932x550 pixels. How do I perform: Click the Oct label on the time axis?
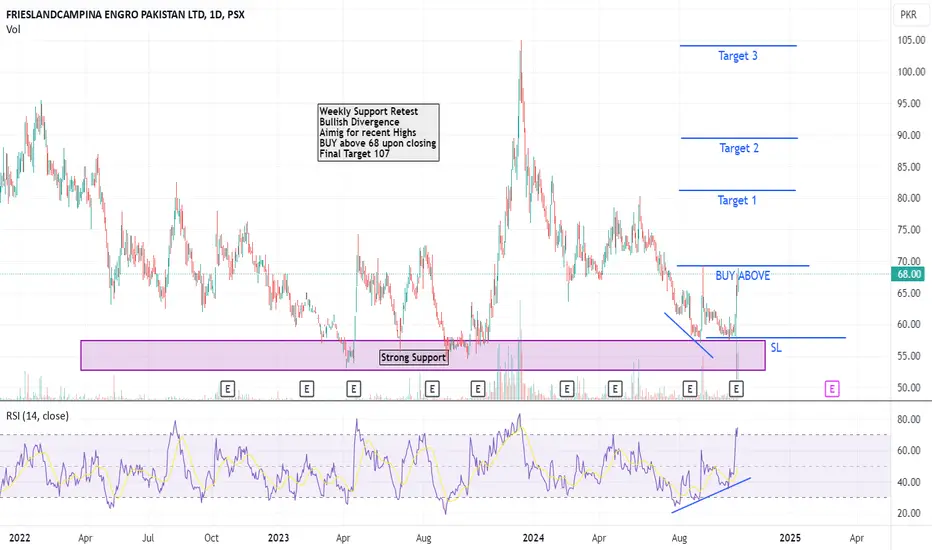tap(212, 538)
